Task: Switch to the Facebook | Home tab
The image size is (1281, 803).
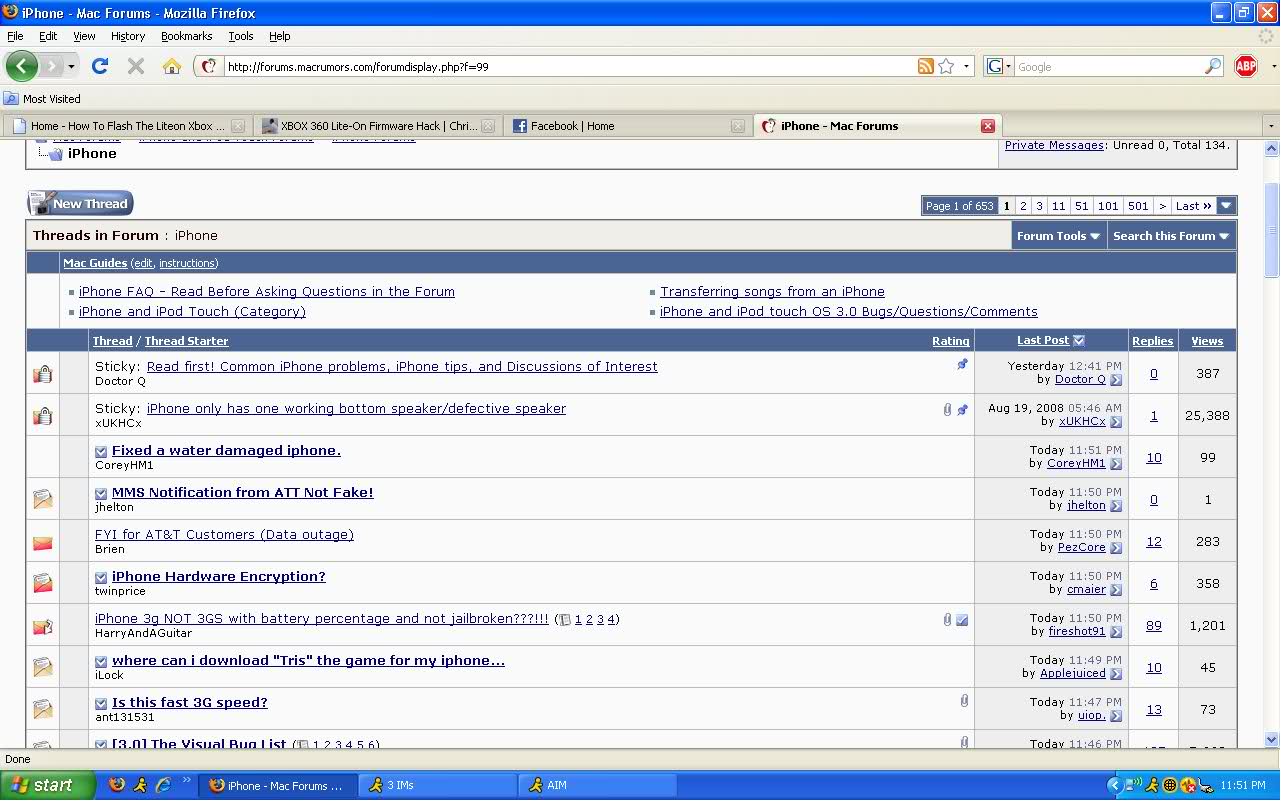Action: 627,126
